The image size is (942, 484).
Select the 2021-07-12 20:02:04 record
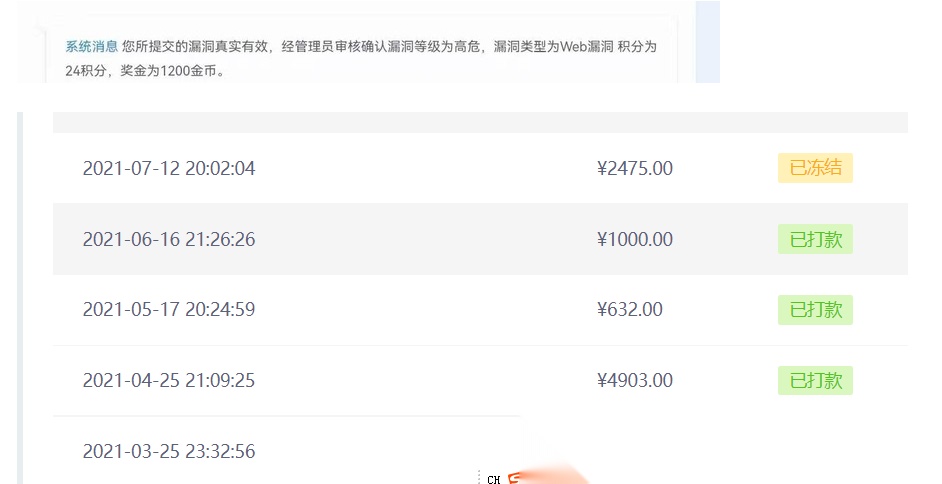(x=480, y=168)
